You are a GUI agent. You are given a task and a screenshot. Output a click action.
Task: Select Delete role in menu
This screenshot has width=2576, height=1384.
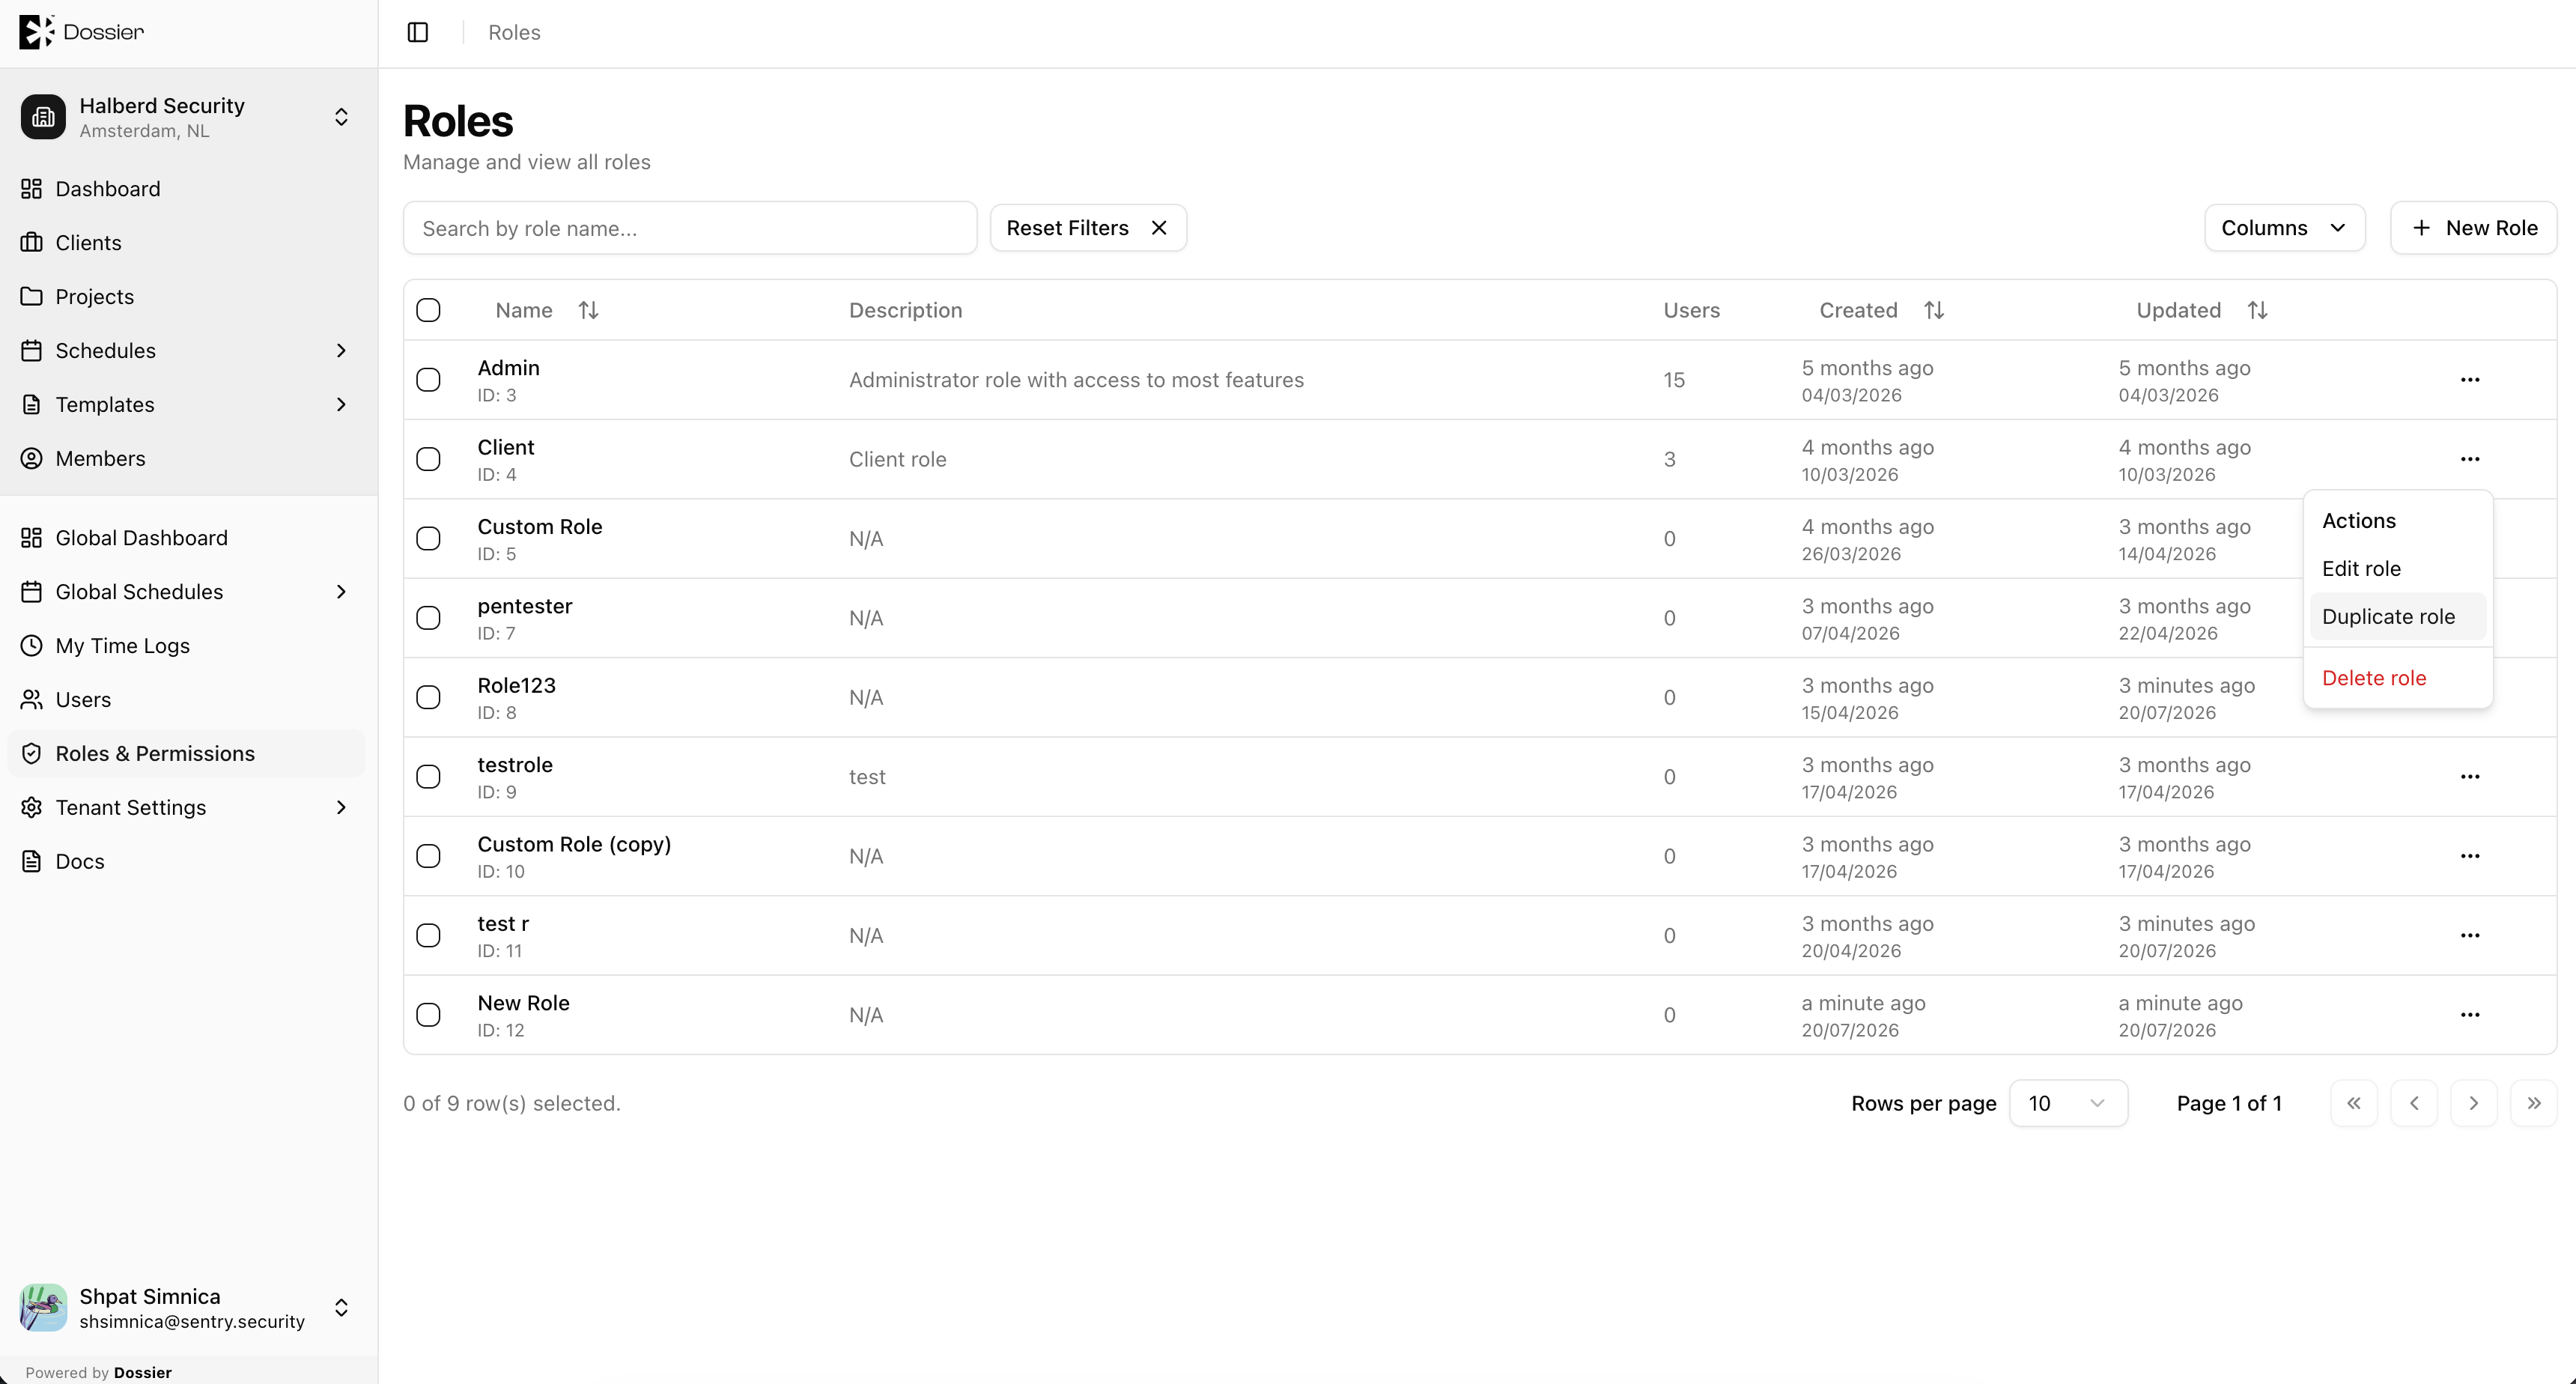coord(2397,678)
